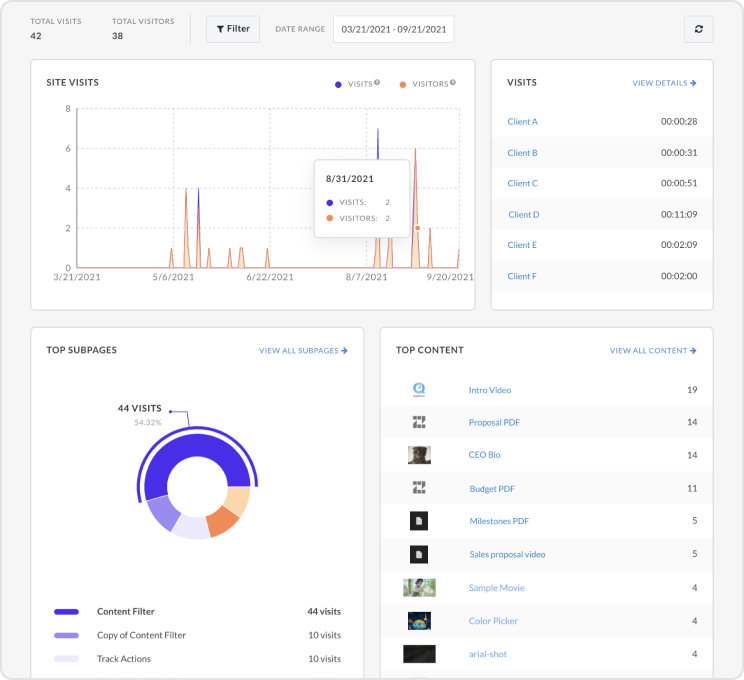
Task: Click the orange segment of donut chart
Action: coord(222,523)
